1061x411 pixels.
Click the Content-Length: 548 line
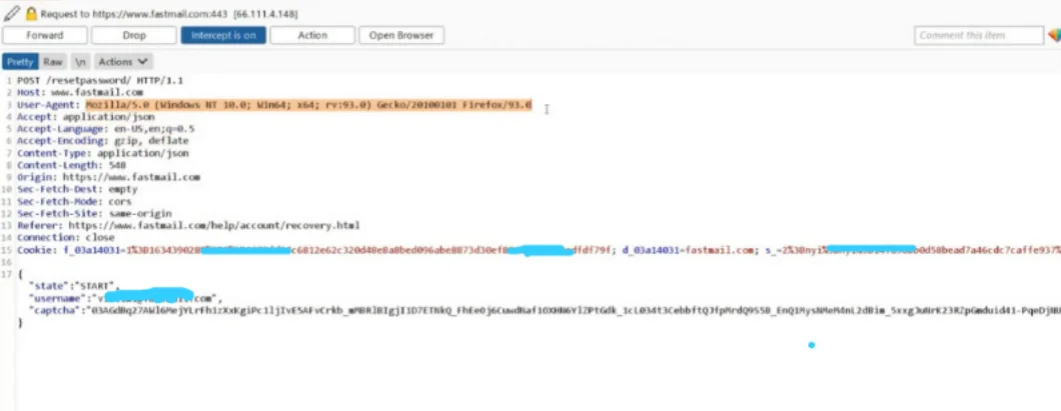click(x=71, y=165)
